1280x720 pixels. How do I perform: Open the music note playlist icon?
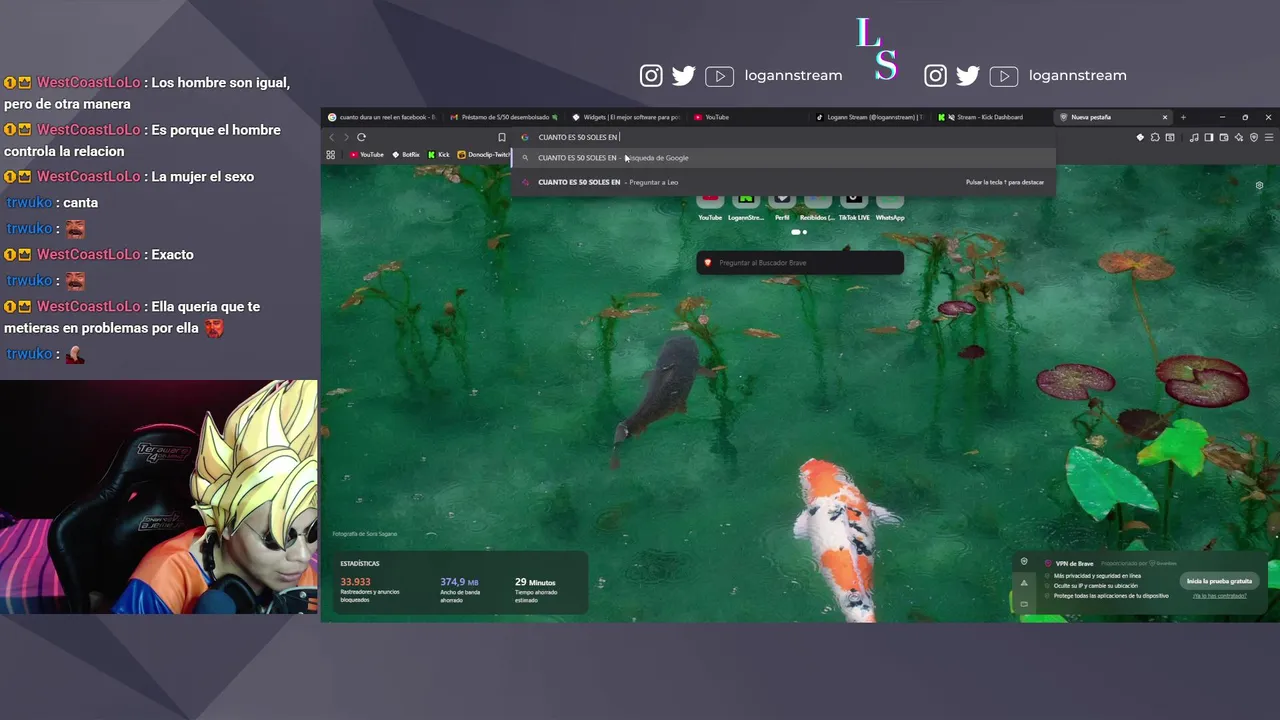1195,137
